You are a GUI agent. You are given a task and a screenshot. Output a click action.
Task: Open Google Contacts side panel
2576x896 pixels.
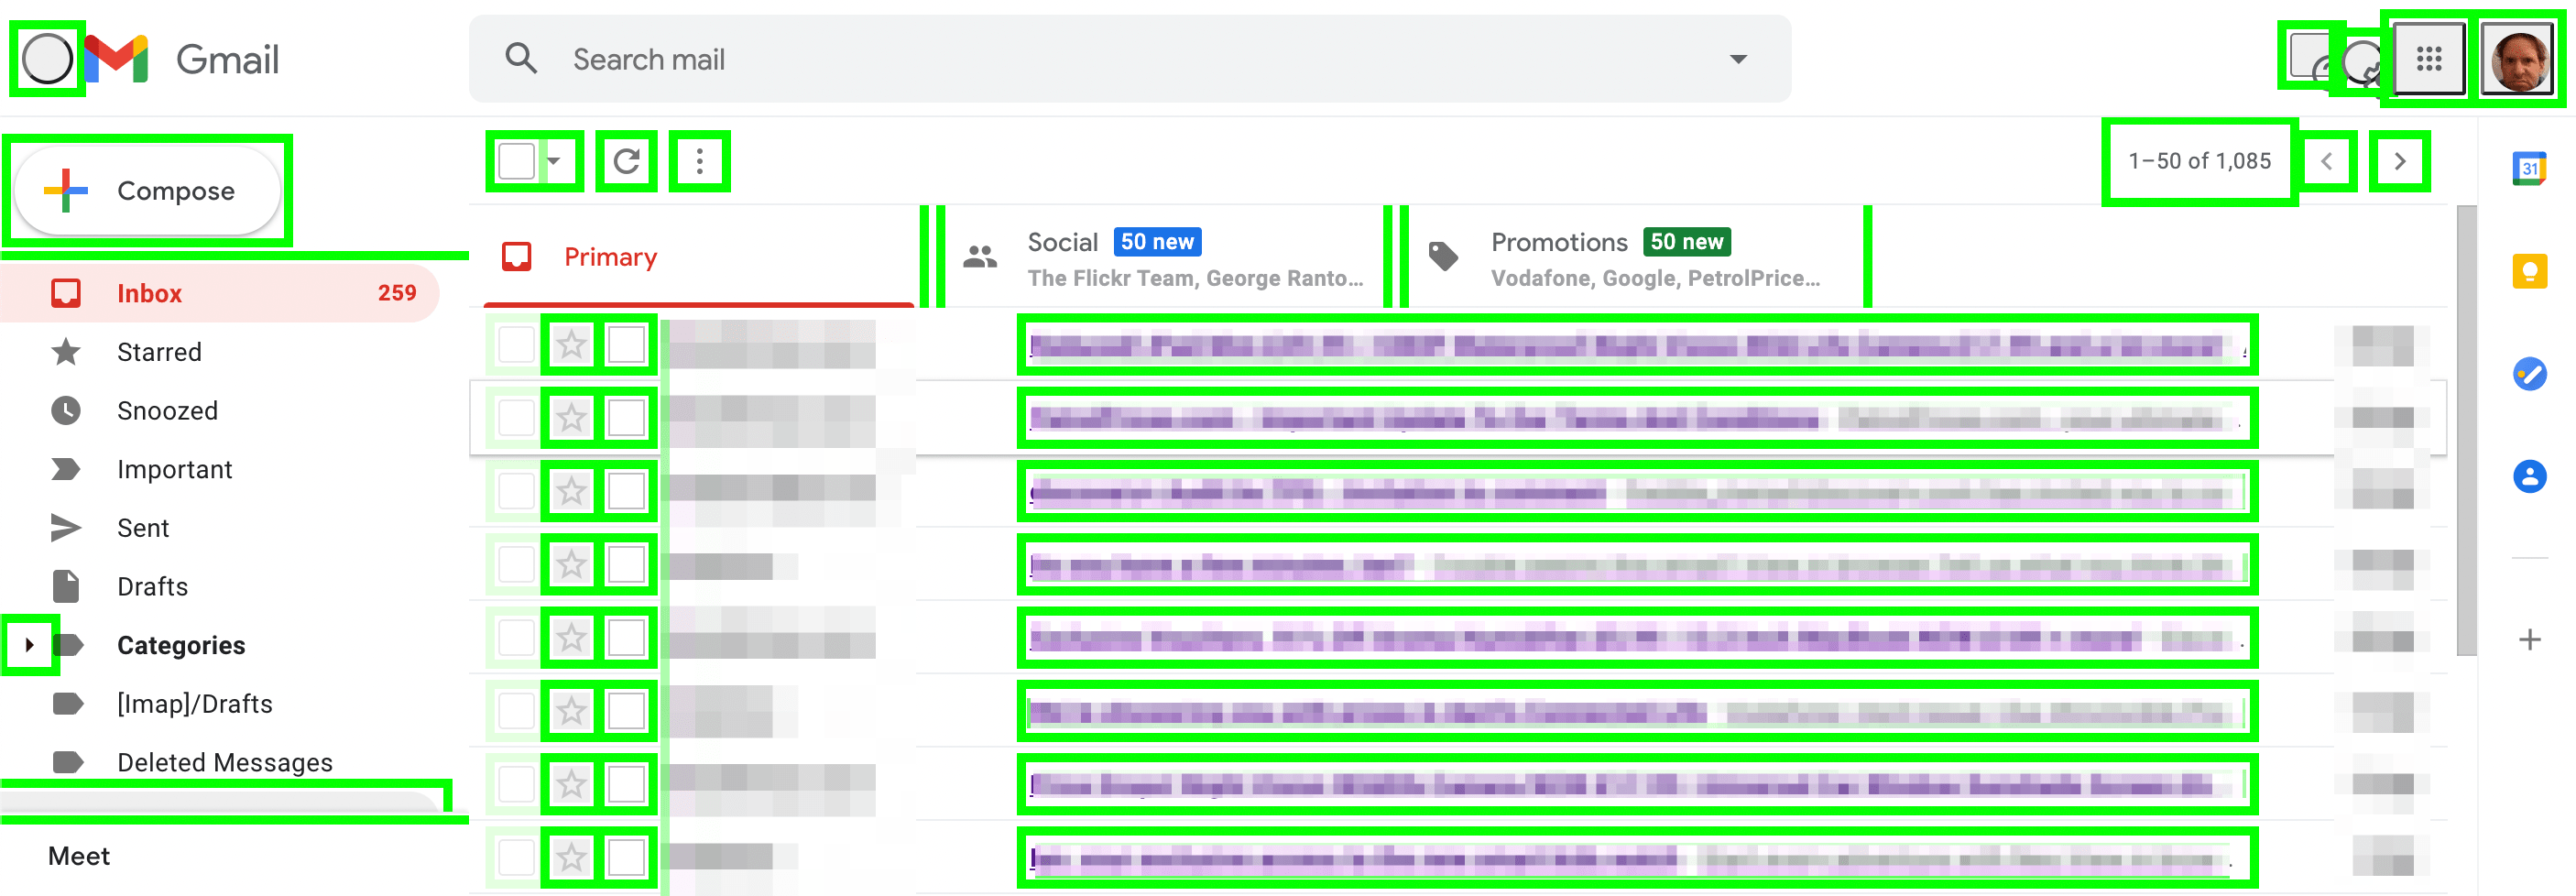click(2529, 476)
